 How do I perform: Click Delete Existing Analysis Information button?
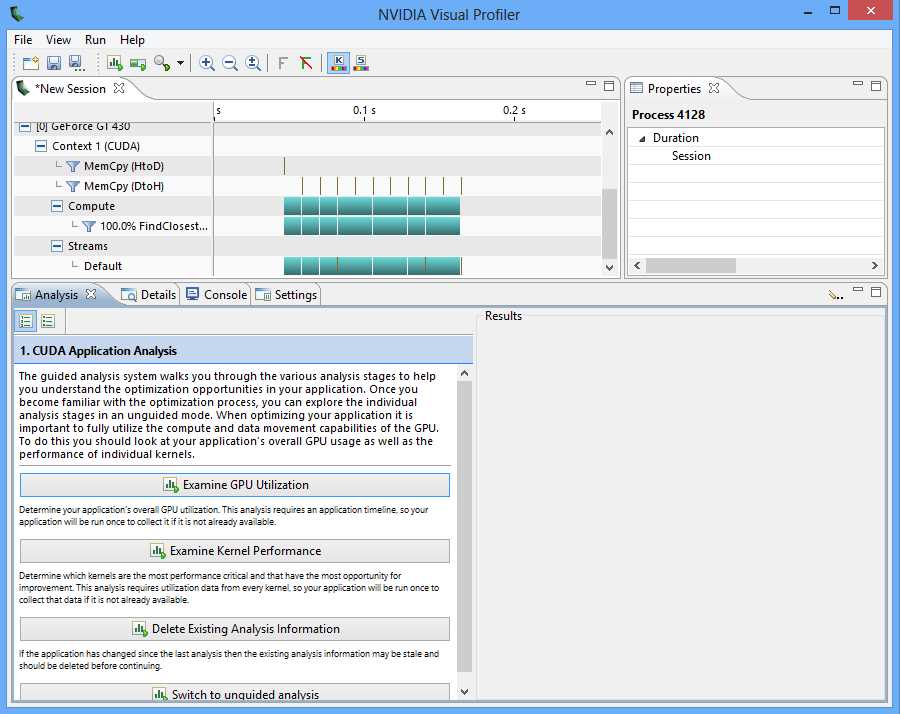pyautogui.click(x=235, y=629)
